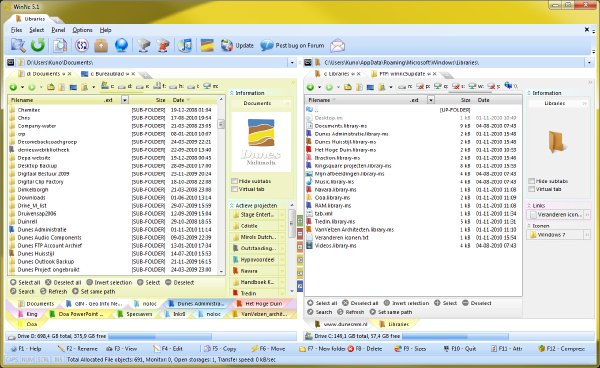Open the Het Hoge Duin bottom tab
The width and height of the screenshot is (600, 368).
tap(259, 303)
